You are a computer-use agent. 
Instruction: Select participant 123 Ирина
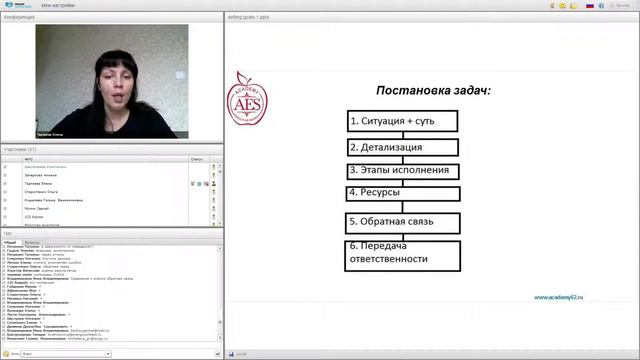33,217
